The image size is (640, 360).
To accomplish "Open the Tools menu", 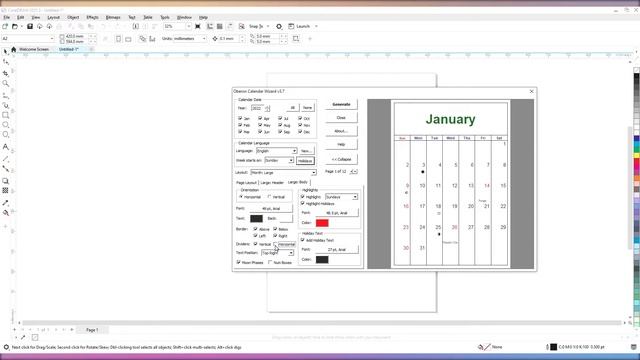I will coord(164,18).
